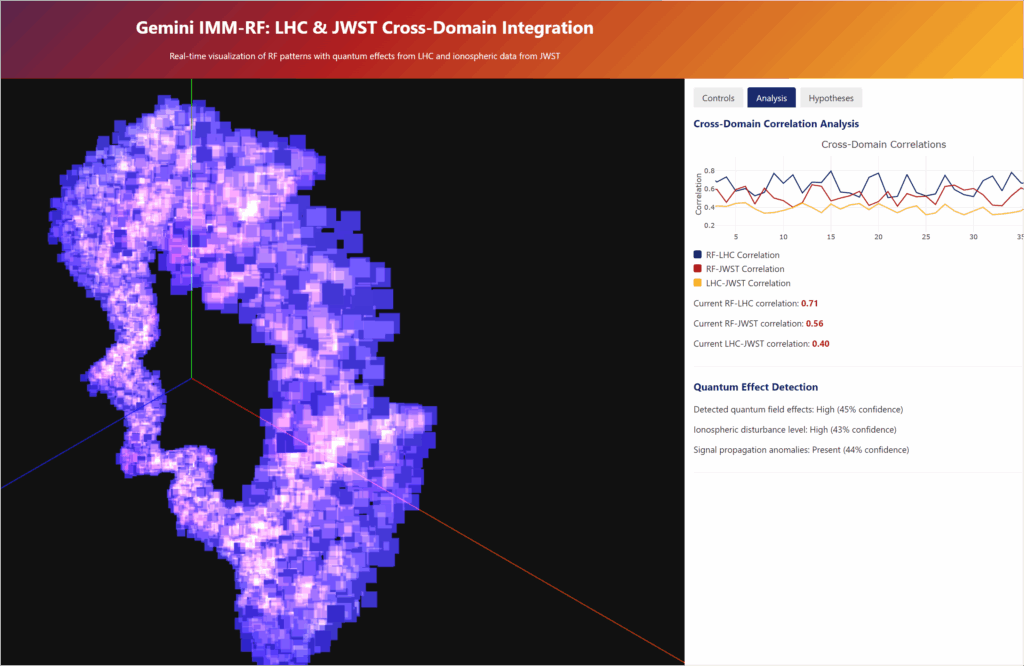
Task: Click the 'Cross-Domain Correlation Analysis' heading
Action: [776, 123]
